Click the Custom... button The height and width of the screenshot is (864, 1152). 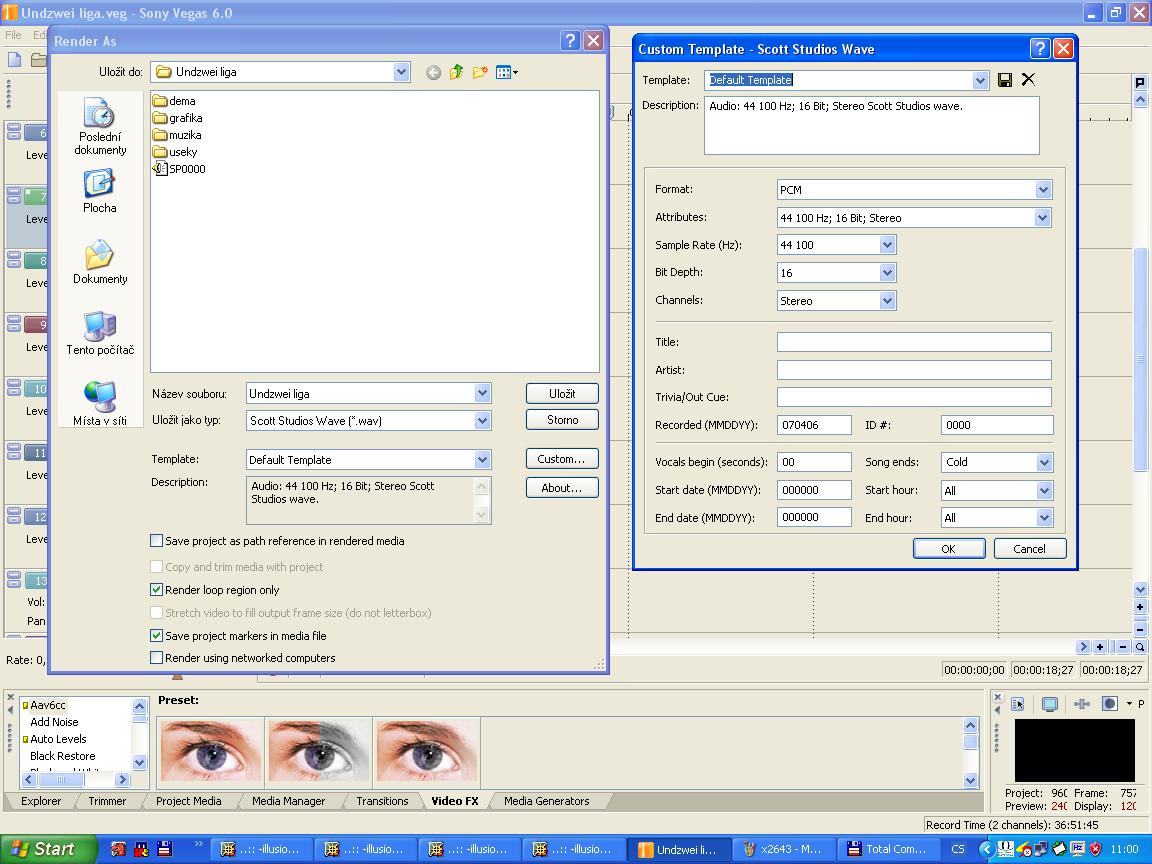562,458
